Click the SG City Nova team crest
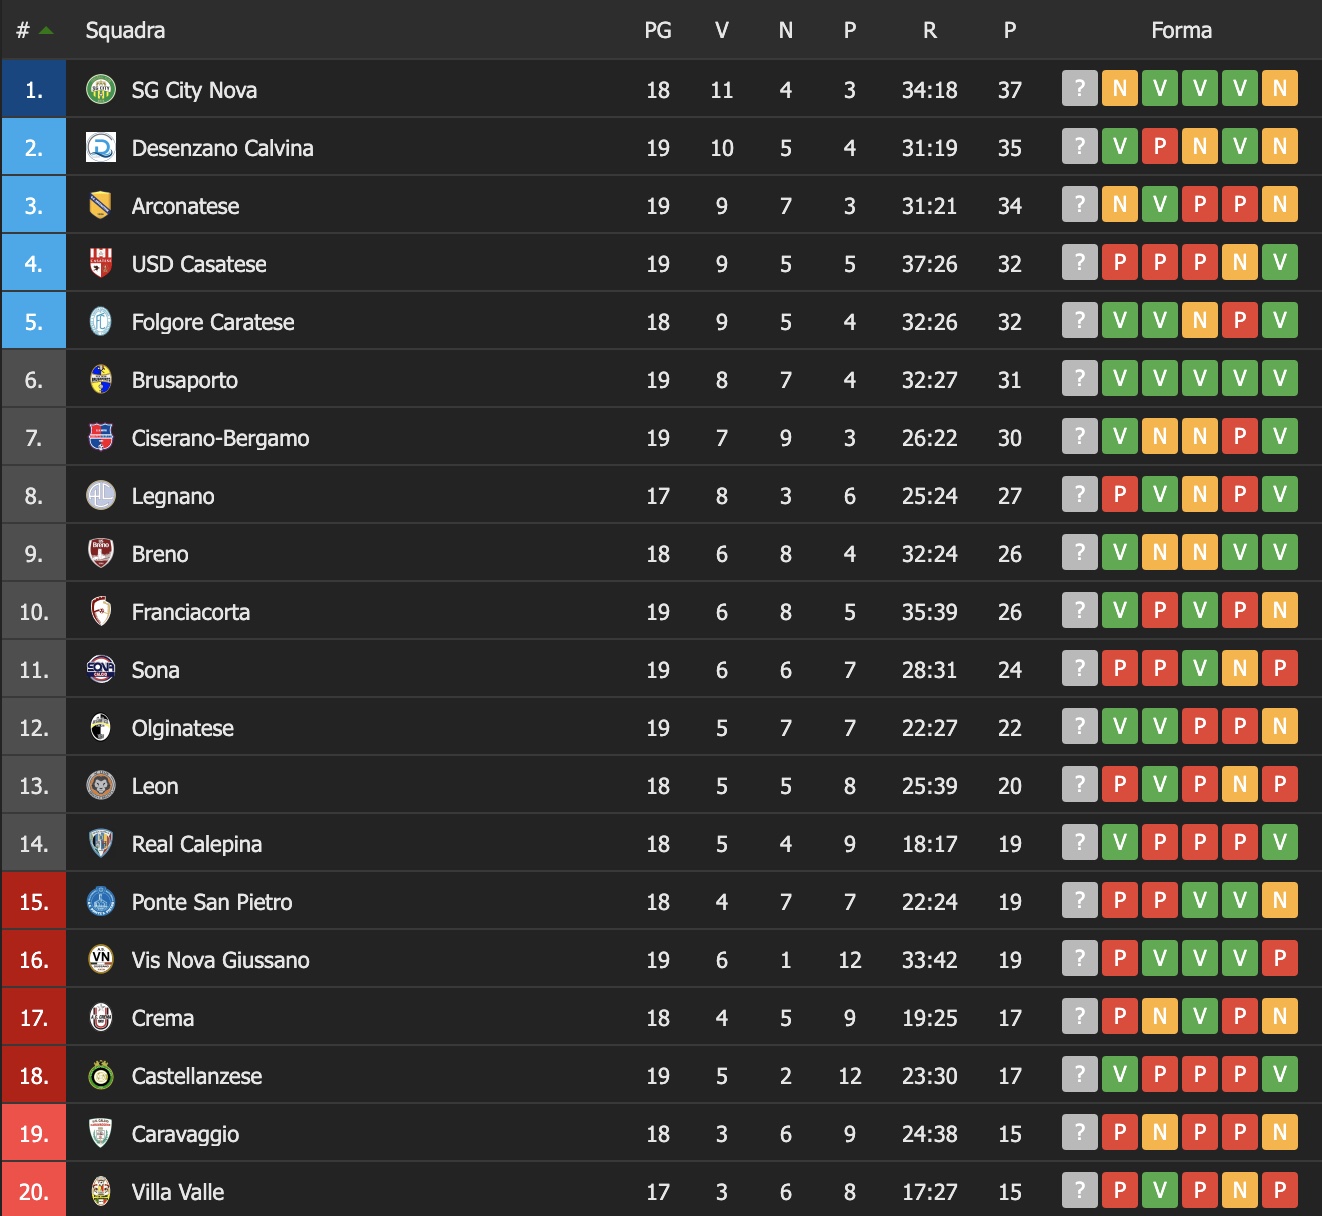The image size is (1322, 1216). (101, 90)
